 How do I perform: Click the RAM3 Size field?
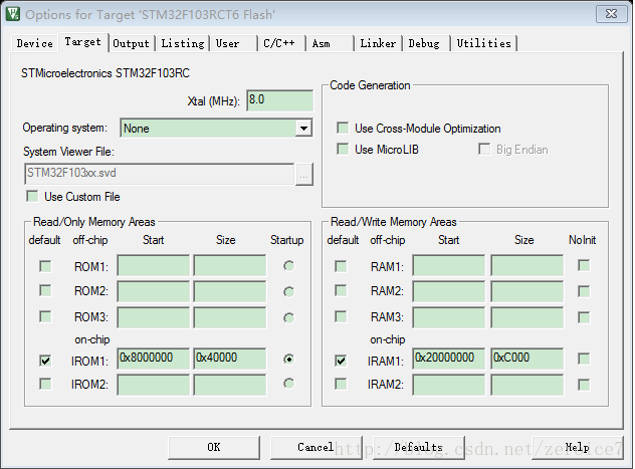pos(527,317)
